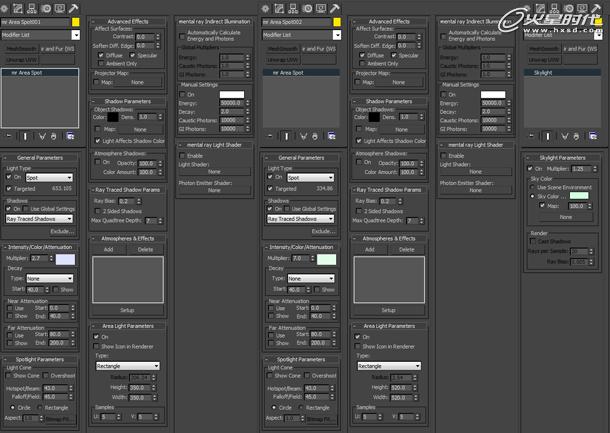
Task: Open the Light Type Spot dropdown for Spot001
Action: 49,178
